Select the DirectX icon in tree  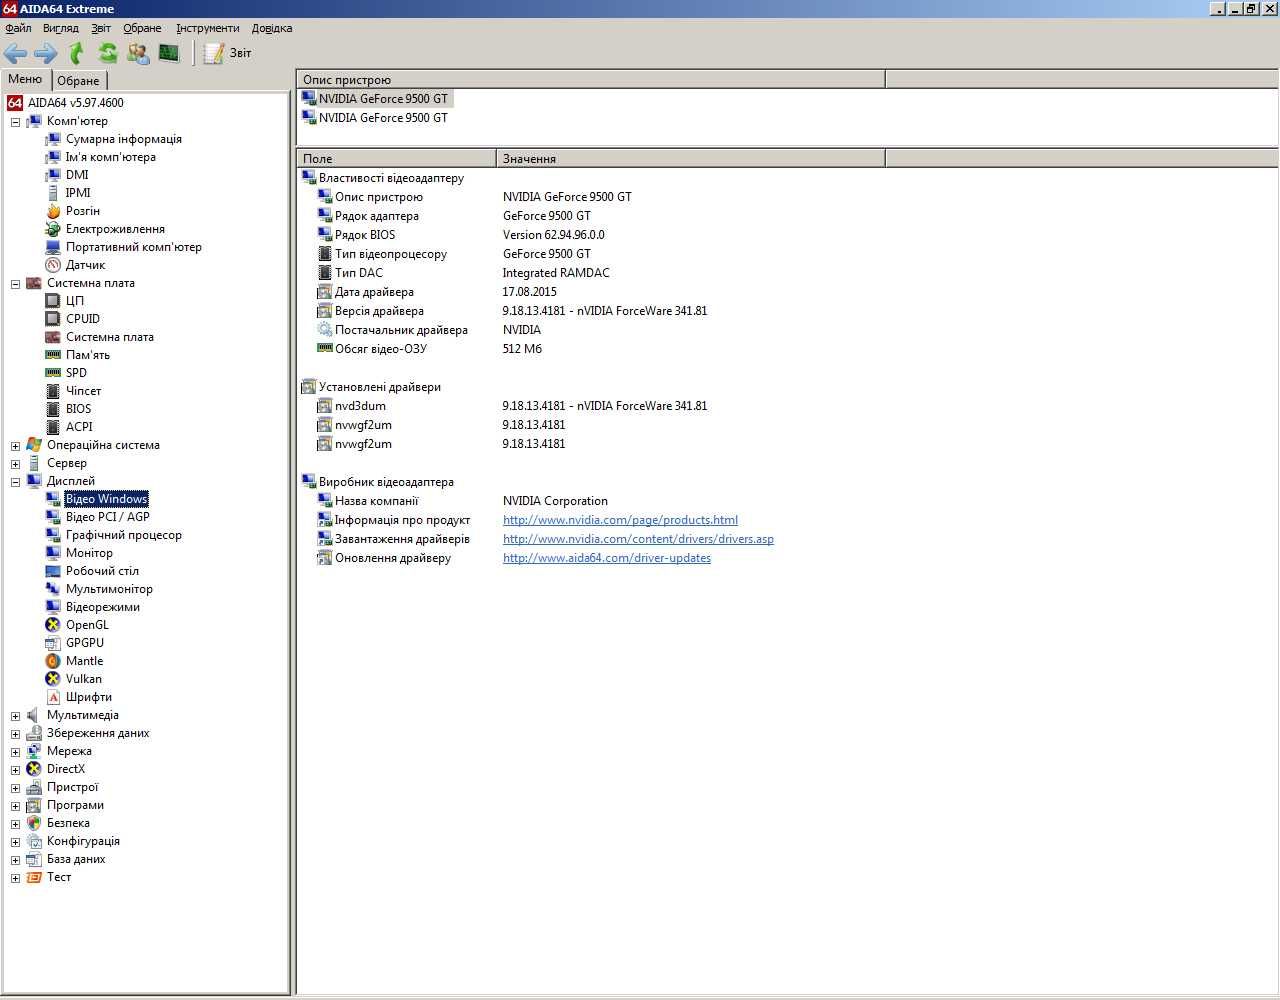pos(34,769)
